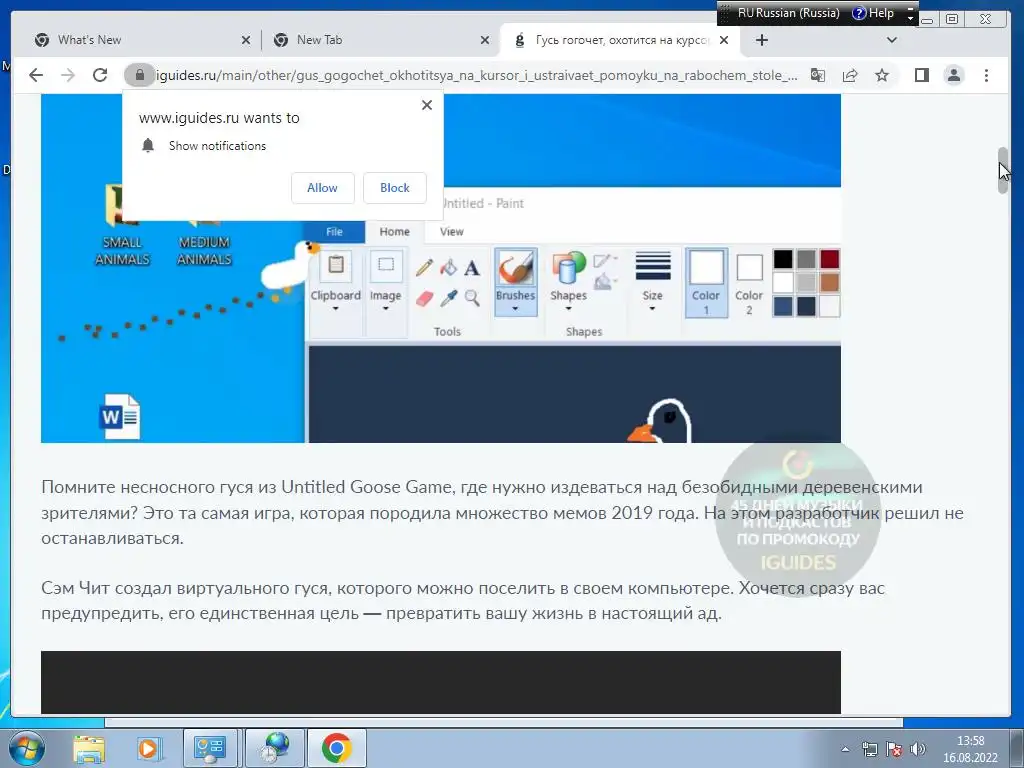Click paragraph starting 'Помните несносного гуся'
Screen dimensions: 1024x768
pos(502,513)
